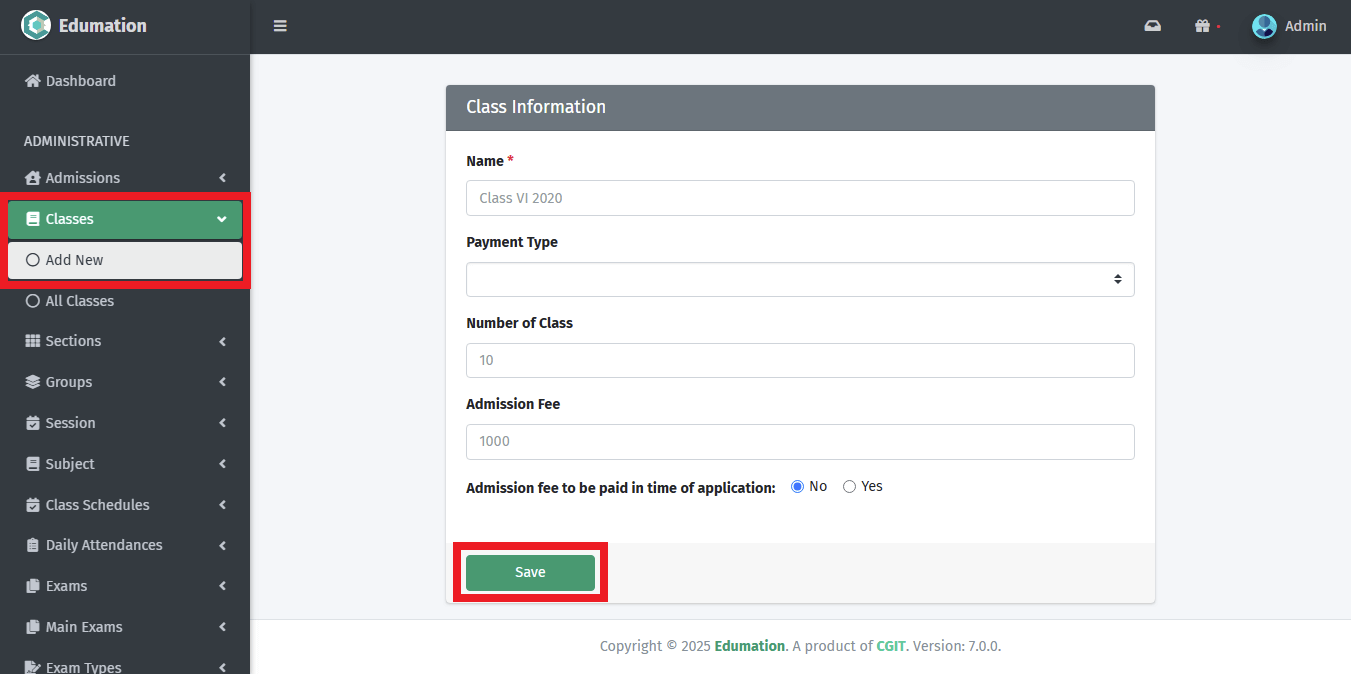Viewport: 1351px width, 674px height.
Task: Click the Edumation brand name in the header
Action: pos(102,26)
